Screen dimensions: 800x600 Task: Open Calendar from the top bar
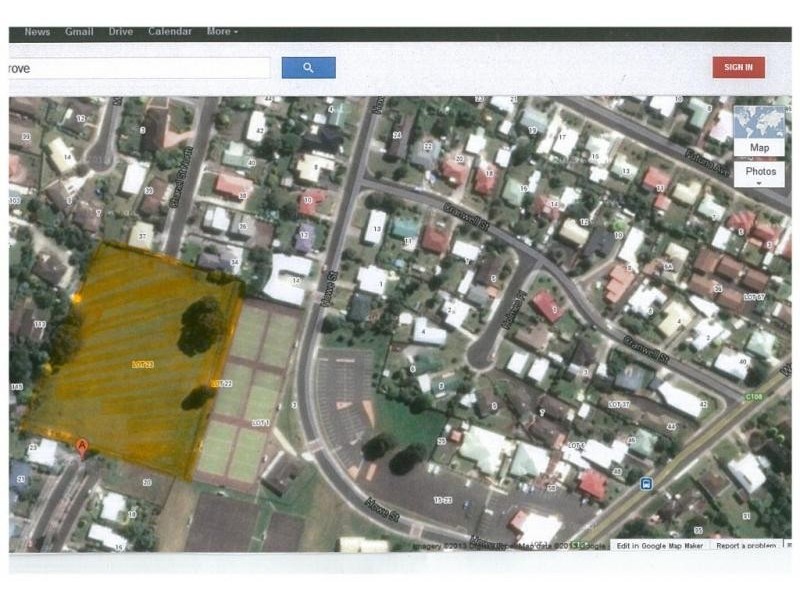click(x=170, y=32)
